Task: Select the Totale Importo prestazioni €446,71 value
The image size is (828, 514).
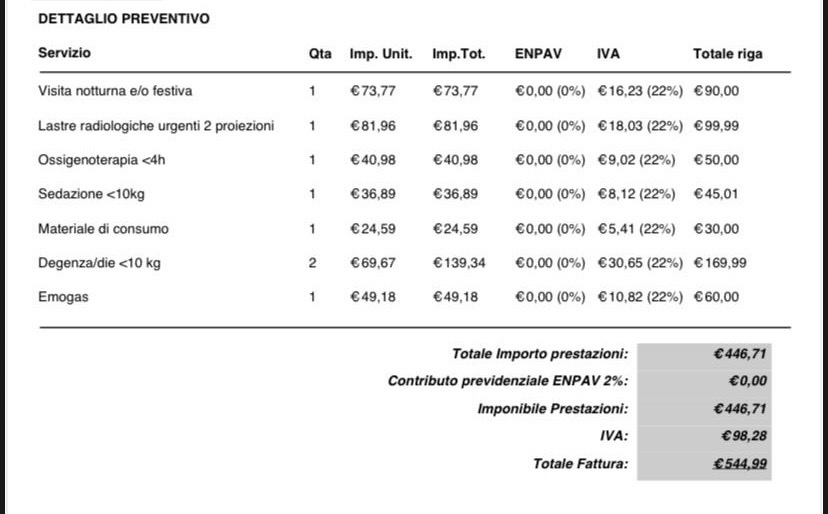Action: tap(740, 353)
